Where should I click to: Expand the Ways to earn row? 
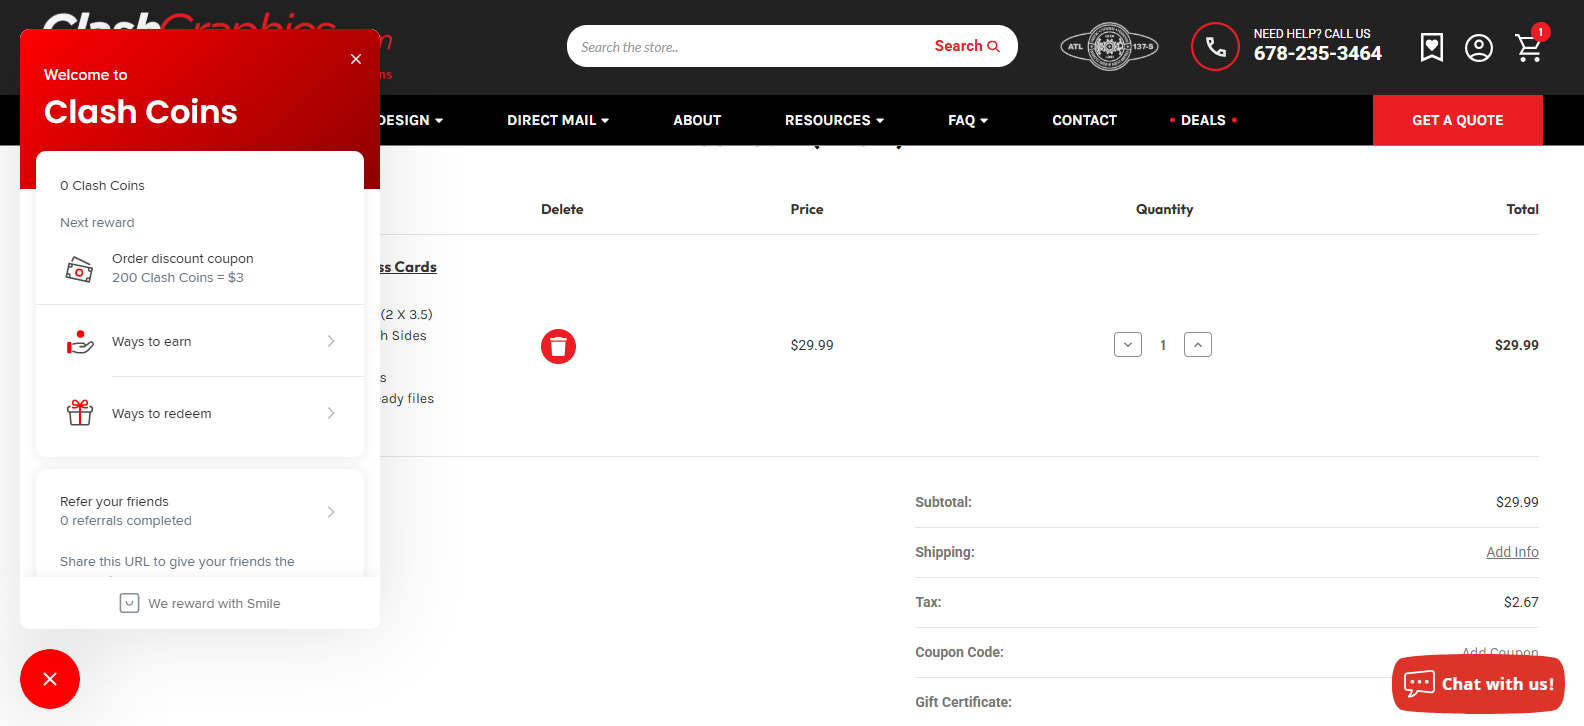(200, 341)
